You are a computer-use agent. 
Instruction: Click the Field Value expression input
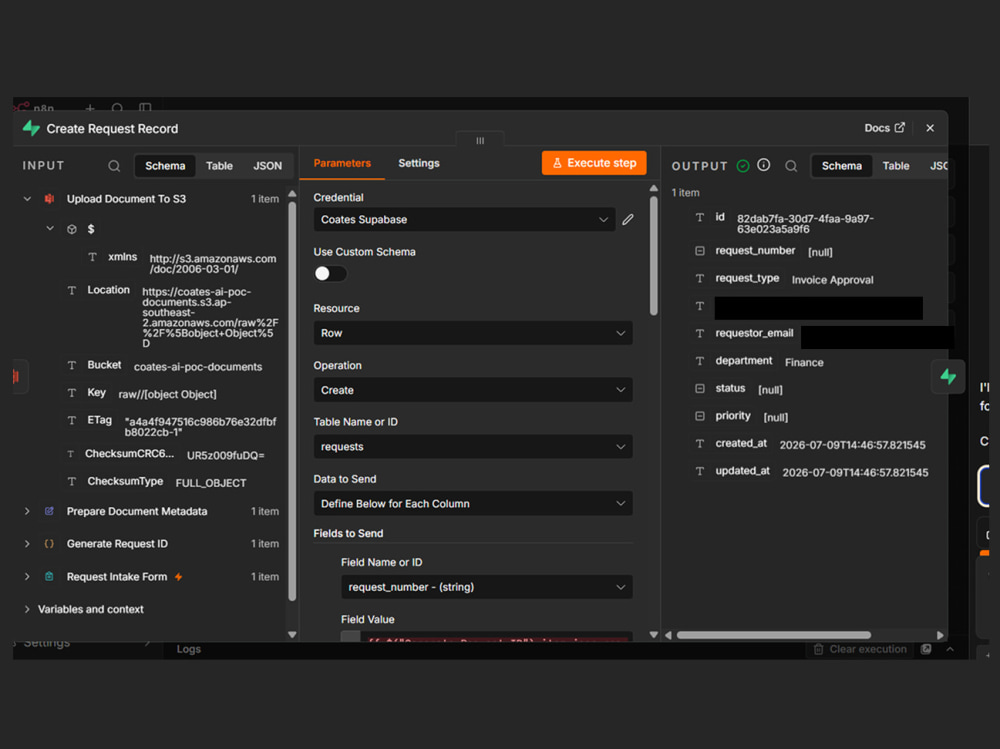point(487,637)
